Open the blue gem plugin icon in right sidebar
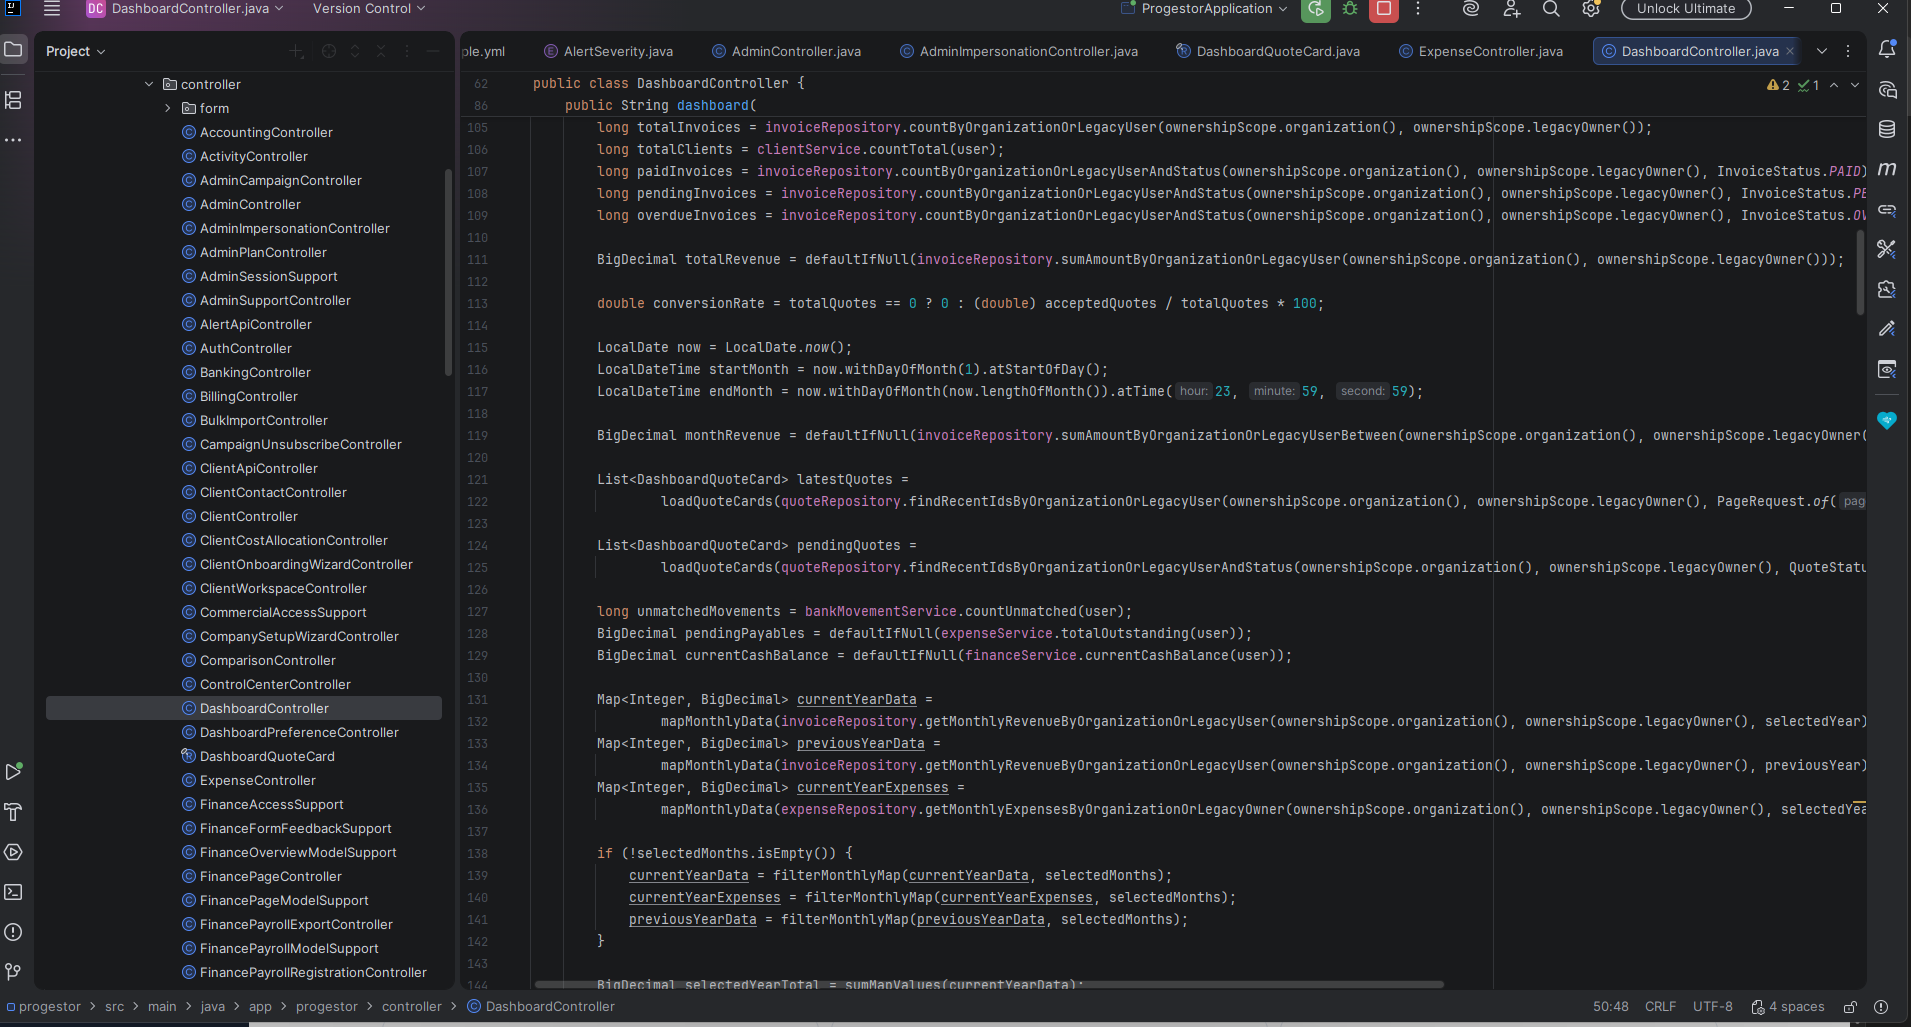Image resolution: width=1911 pixels, height=1027 pixels. [1887, 421]
